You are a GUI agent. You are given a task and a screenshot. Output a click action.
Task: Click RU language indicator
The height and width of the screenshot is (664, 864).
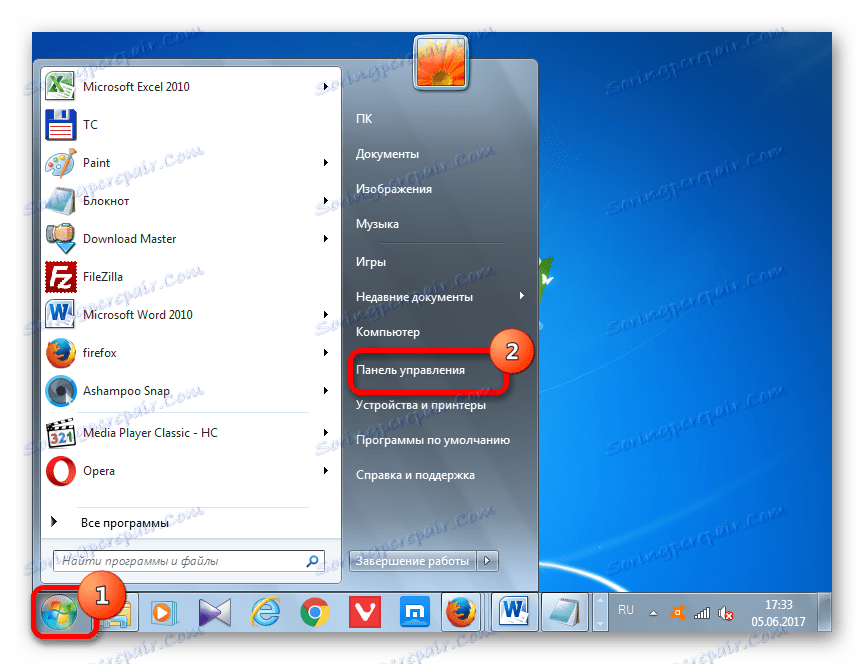626,610
